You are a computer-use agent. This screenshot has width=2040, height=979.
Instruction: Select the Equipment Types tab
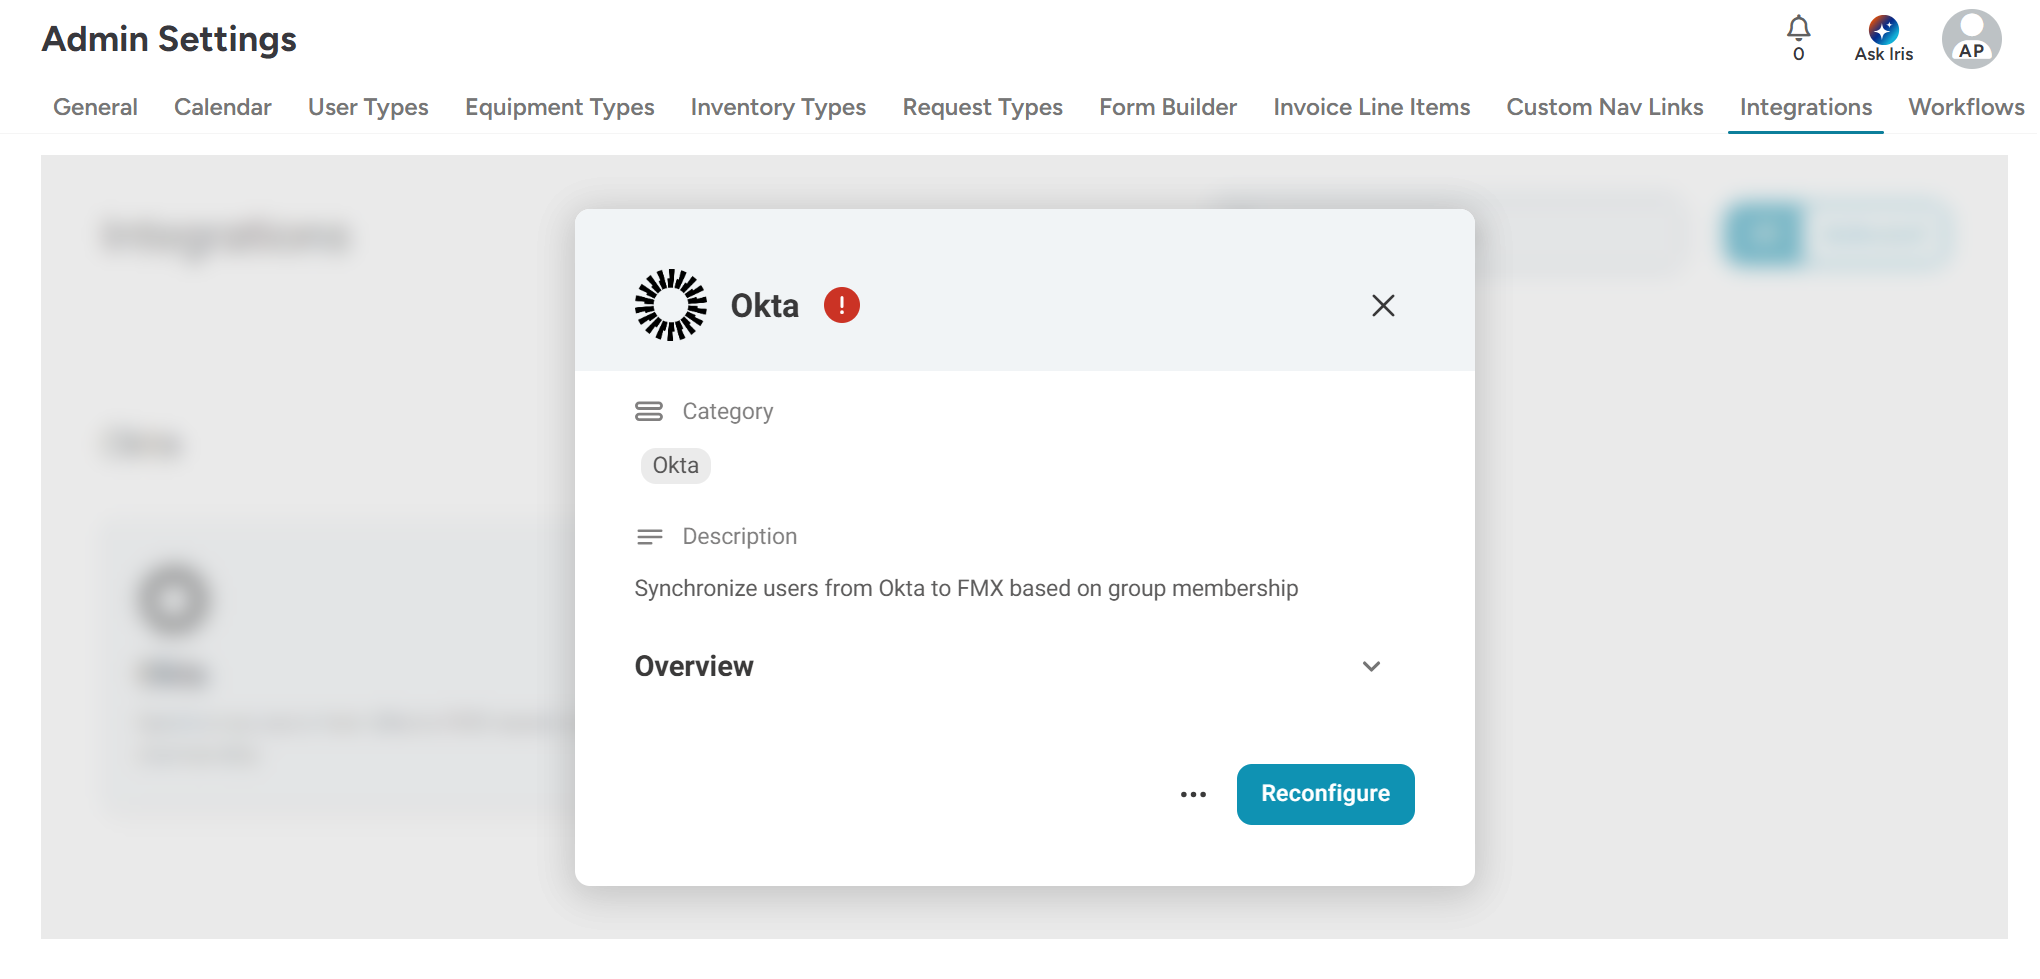559,107
